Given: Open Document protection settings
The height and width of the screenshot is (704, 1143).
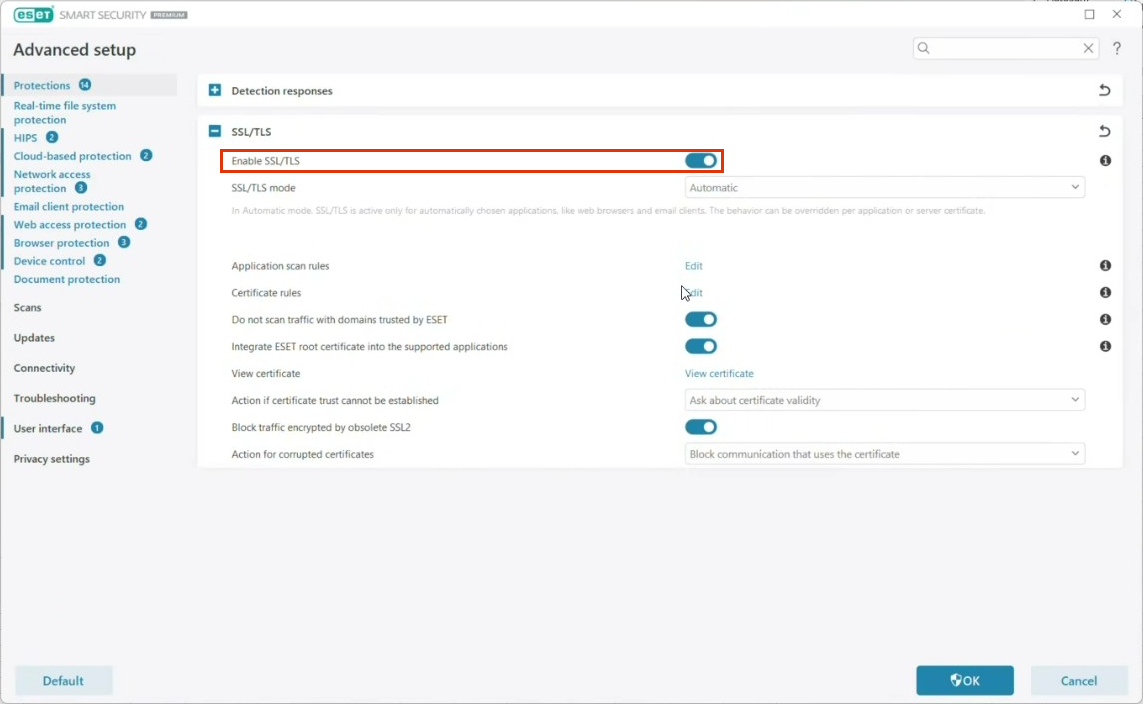Looking at the screenshot, I should (x=66, y=279).
